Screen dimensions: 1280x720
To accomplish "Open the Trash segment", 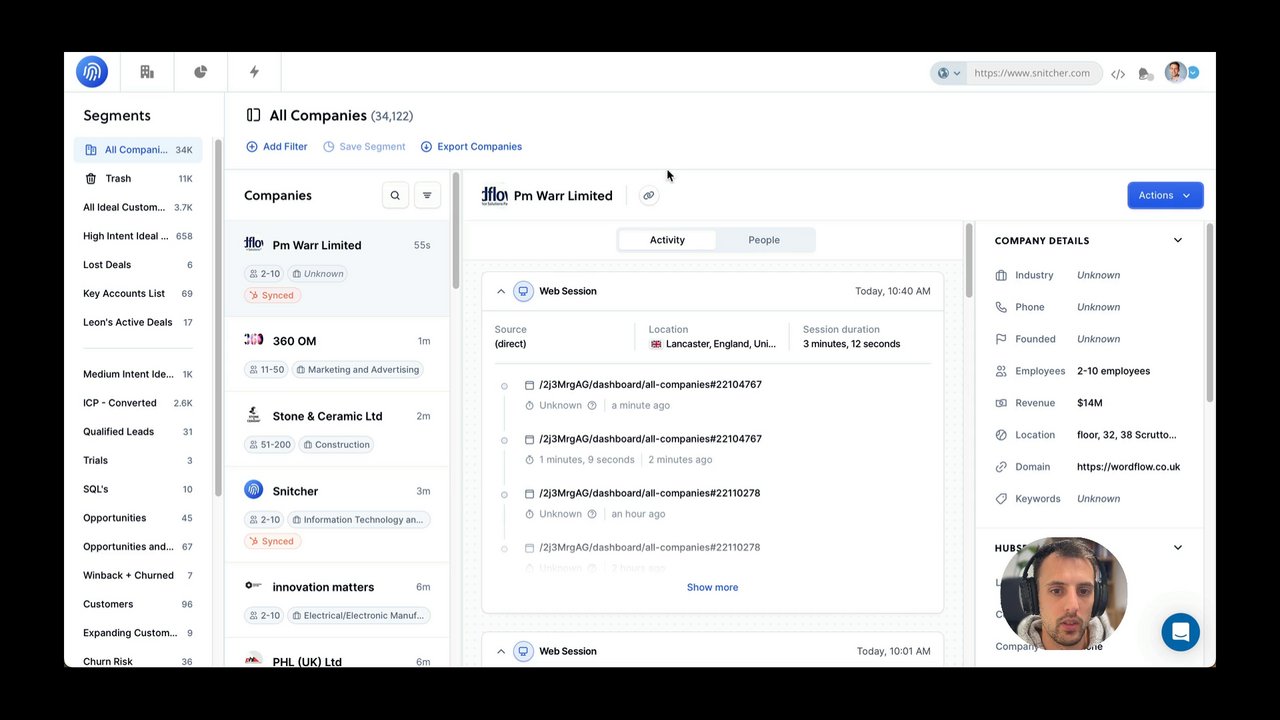I will (138, 178).
